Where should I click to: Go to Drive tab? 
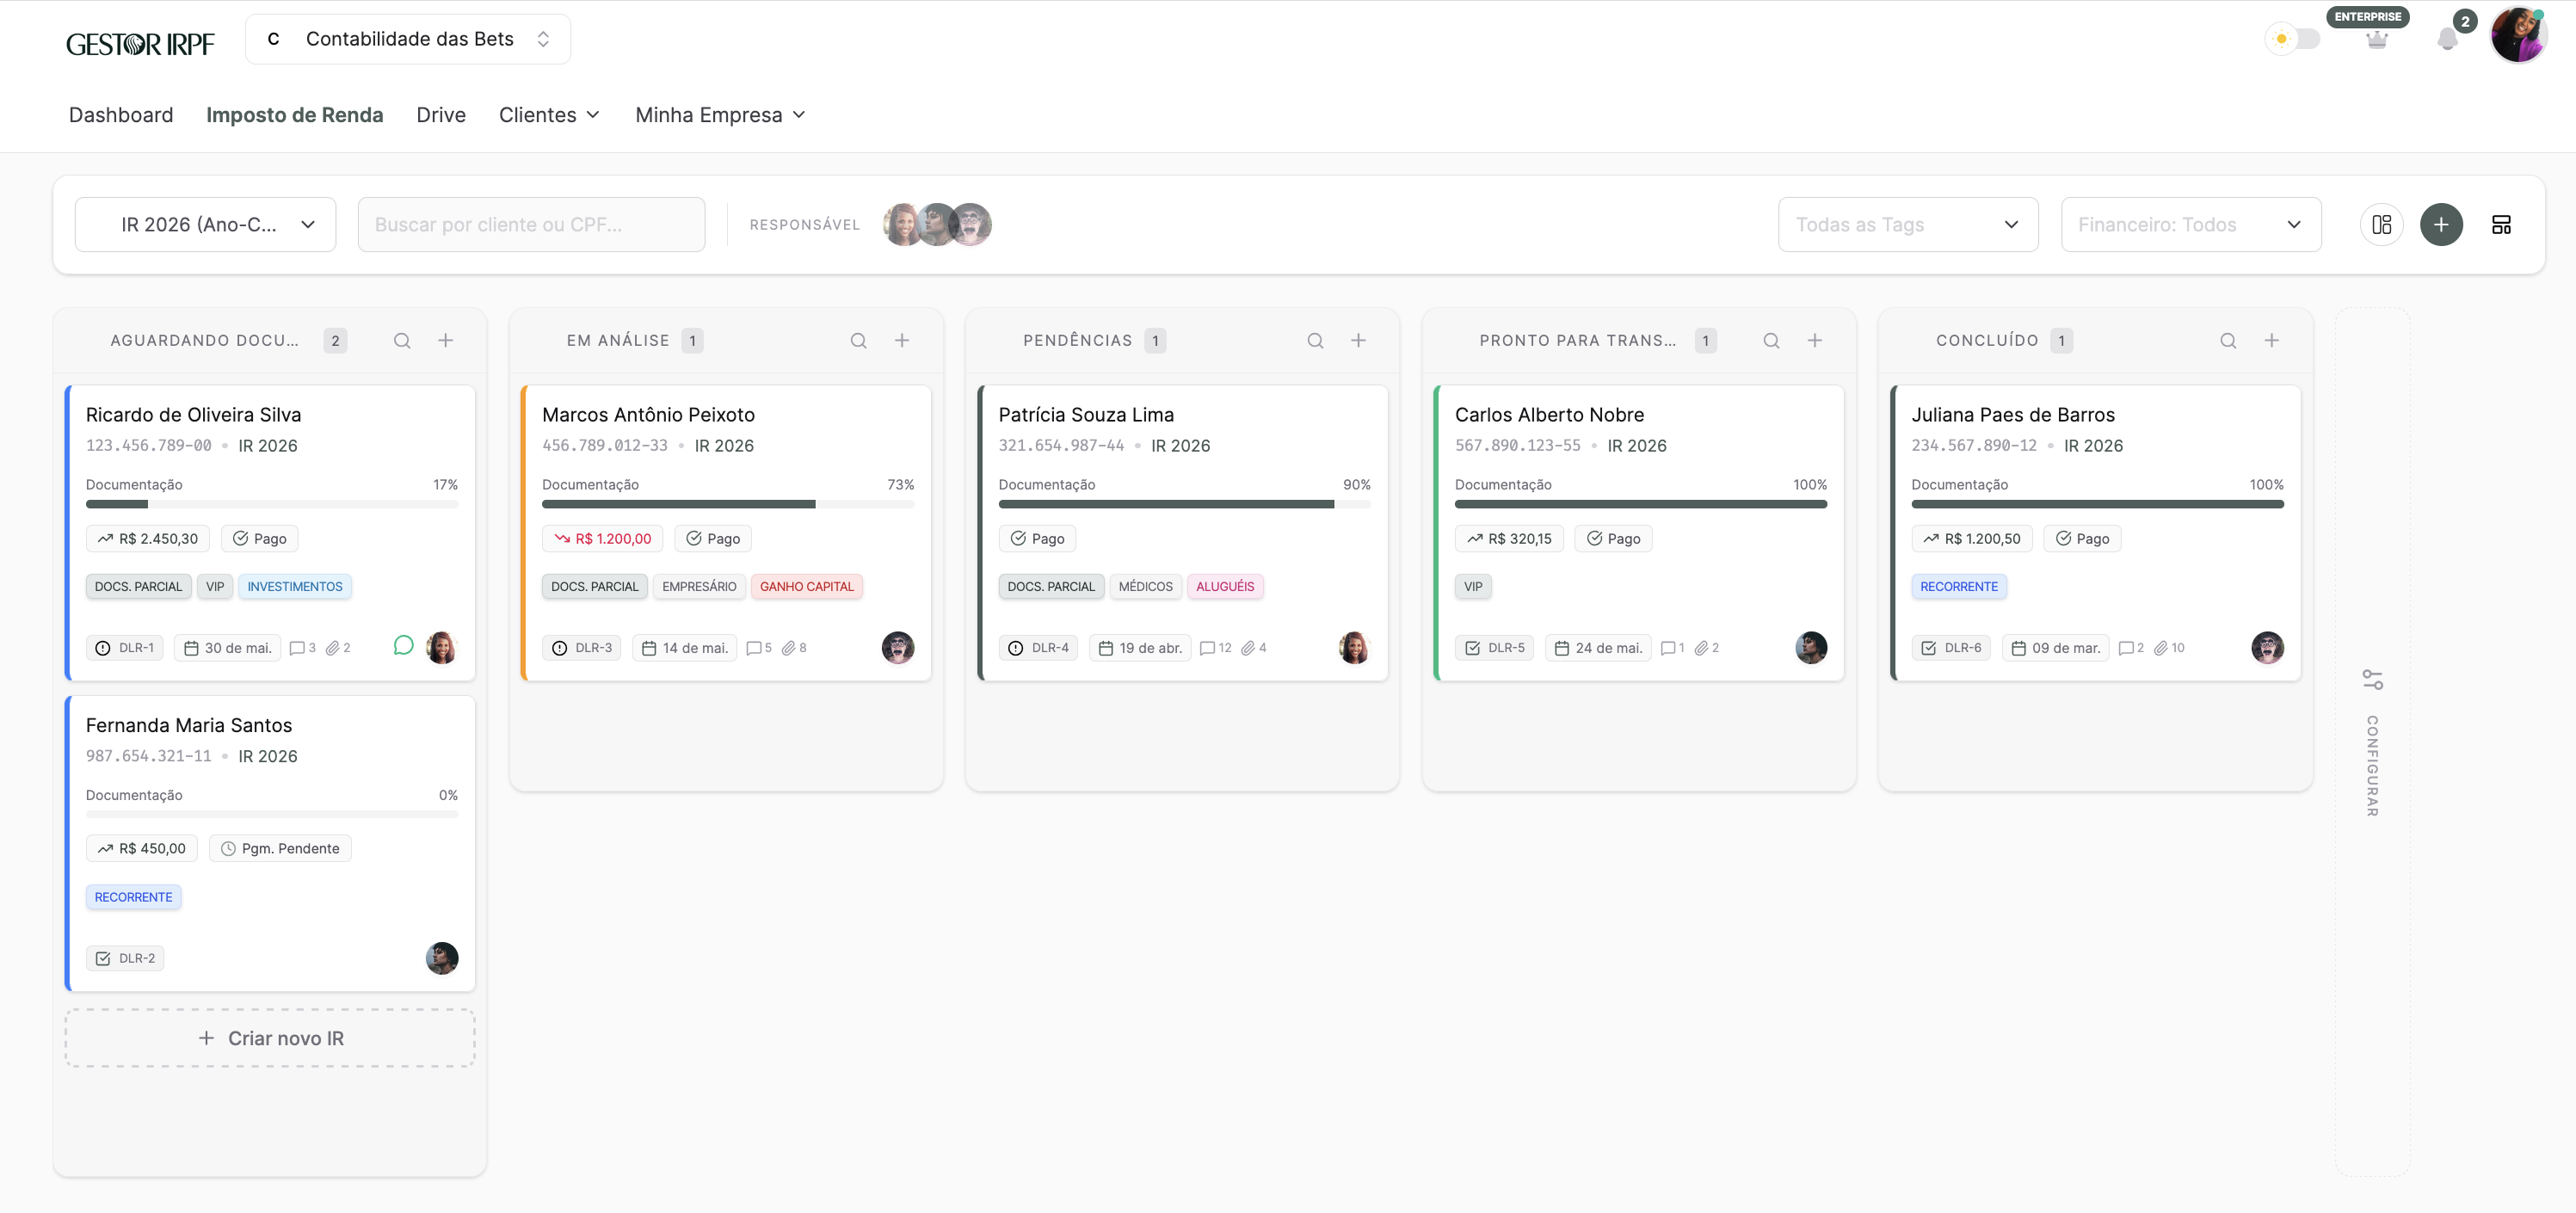(441, 115)
